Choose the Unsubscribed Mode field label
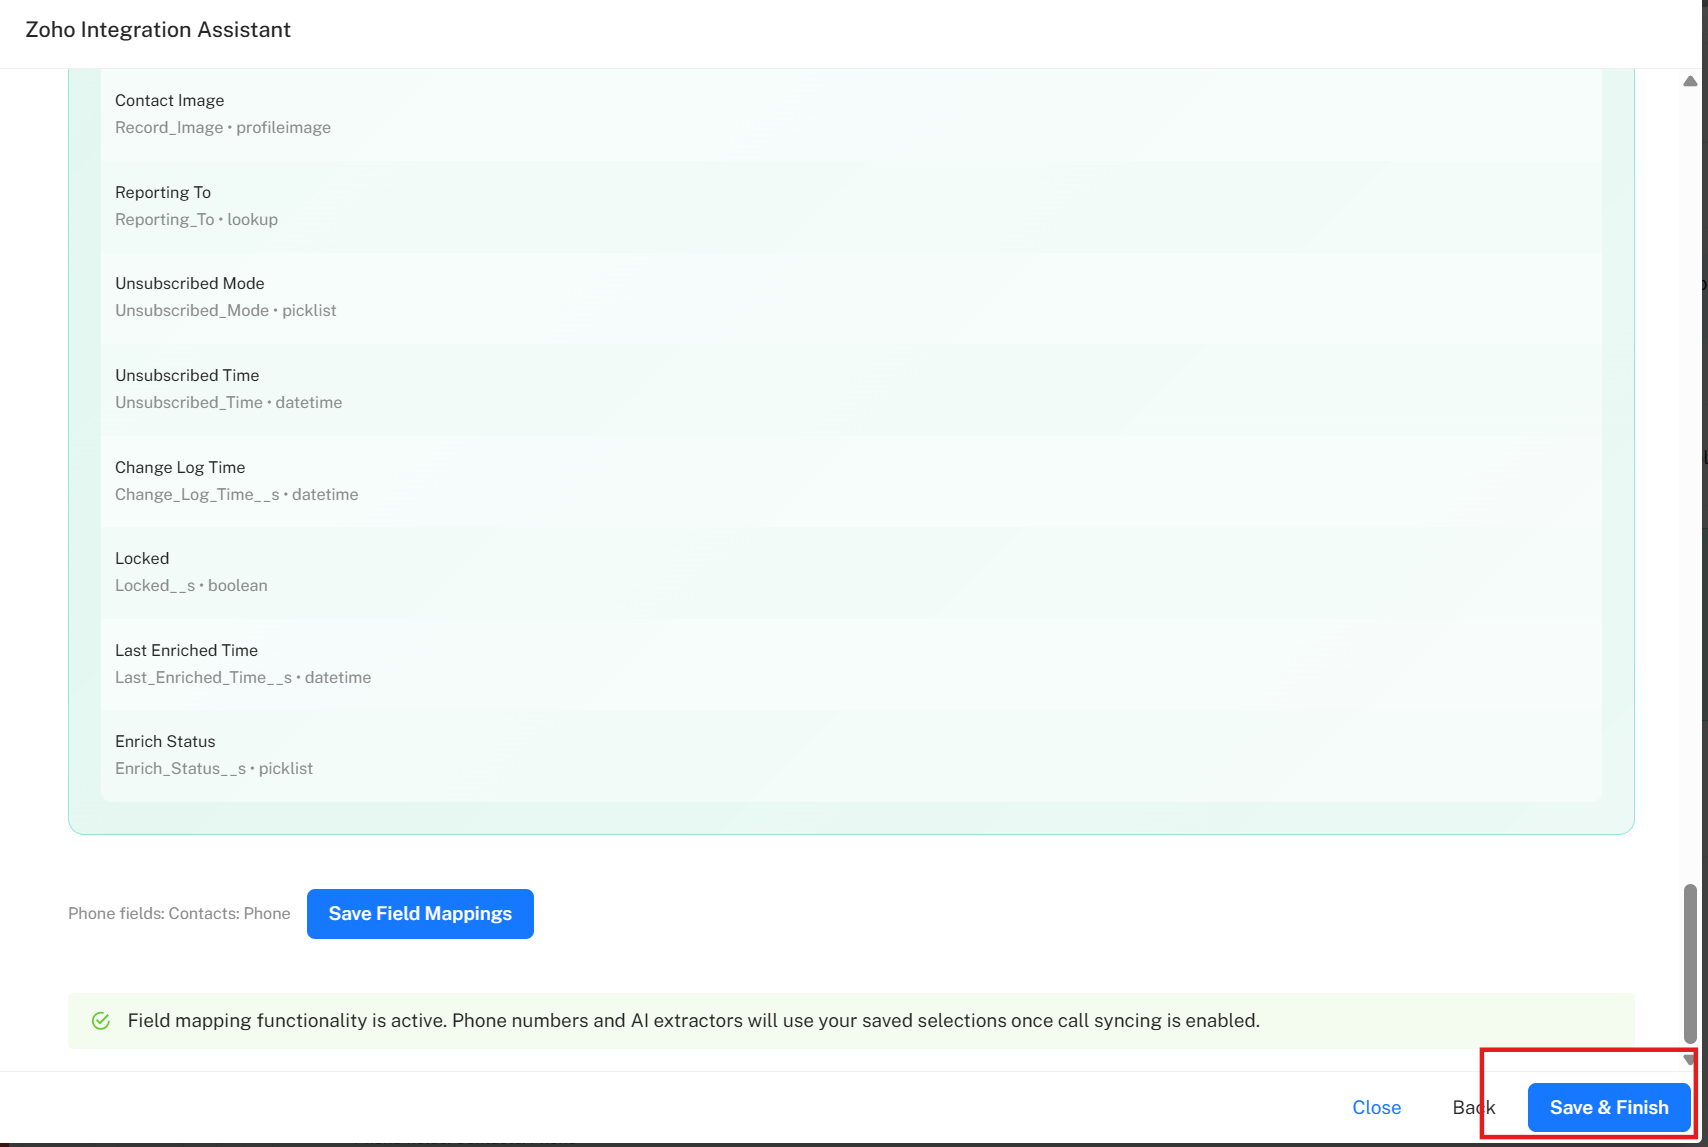 coord(189,283)
